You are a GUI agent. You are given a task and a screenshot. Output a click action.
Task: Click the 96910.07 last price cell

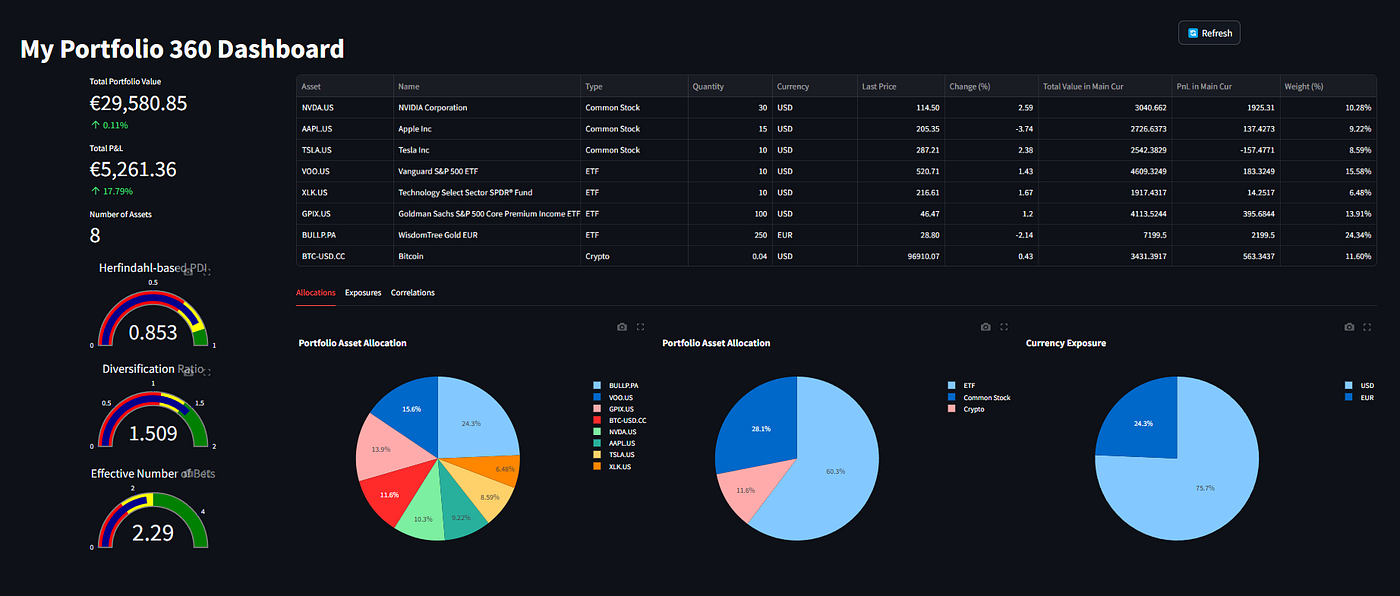coord(900,256)
